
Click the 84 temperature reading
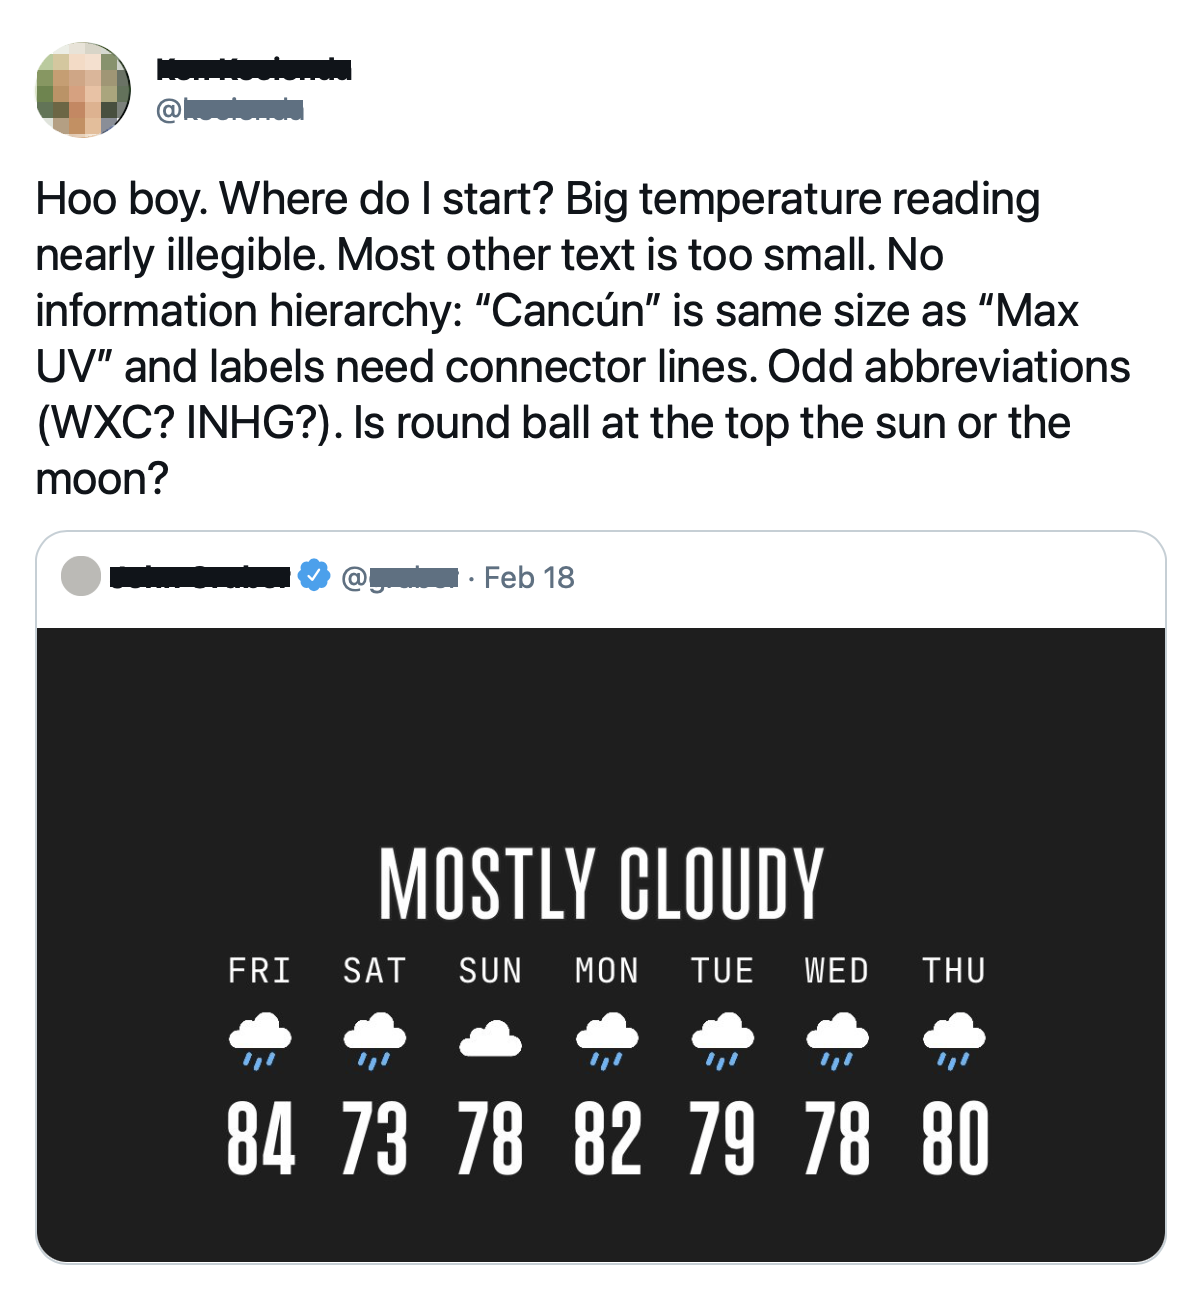[x=260, y=1138]
